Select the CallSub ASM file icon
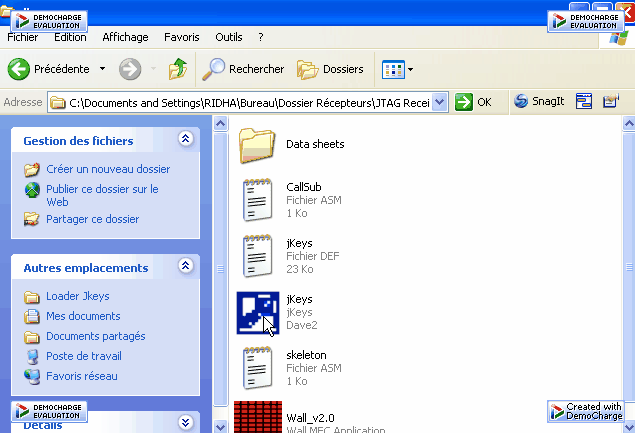Viewport: 635px width, 433px height. tap(257, 199)
